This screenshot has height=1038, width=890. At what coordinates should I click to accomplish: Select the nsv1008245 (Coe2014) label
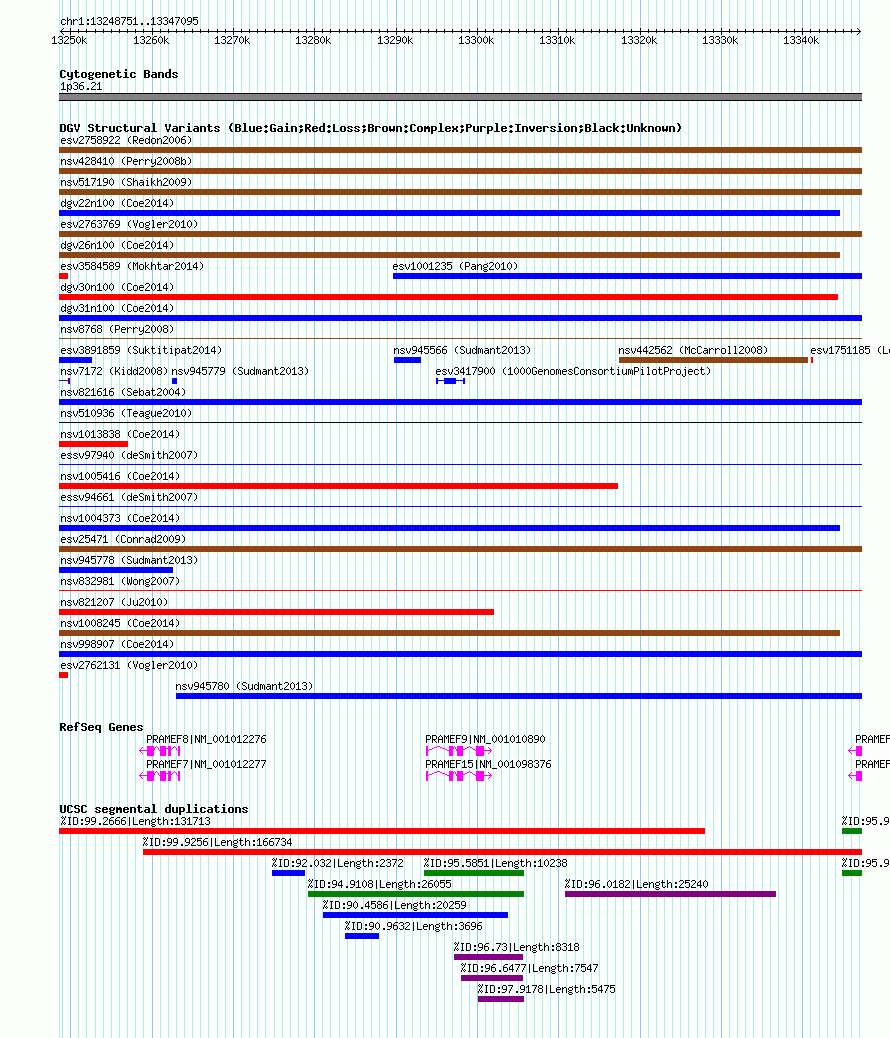pos(120,624)
